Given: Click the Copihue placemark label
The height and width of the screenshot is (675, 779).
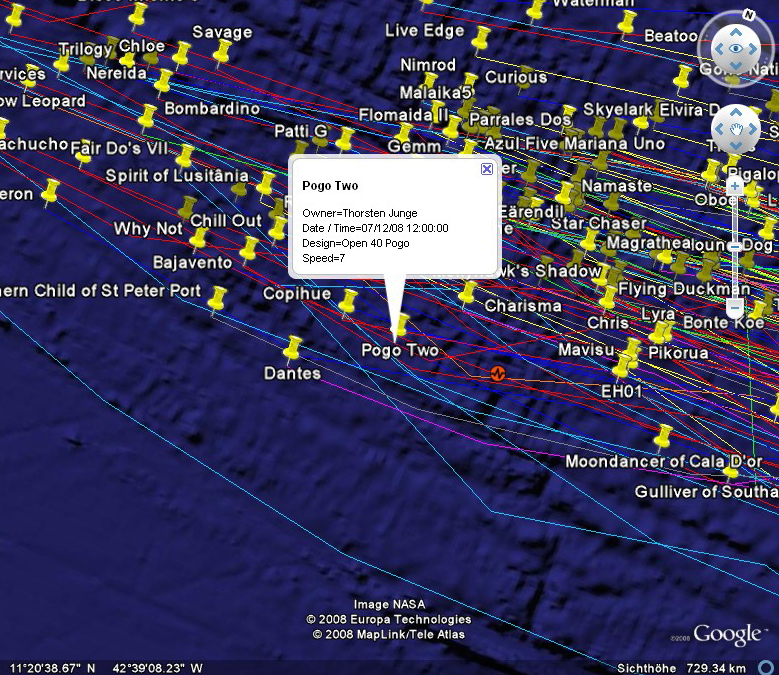Looking at the screenshot, I should tap(296, 294).
